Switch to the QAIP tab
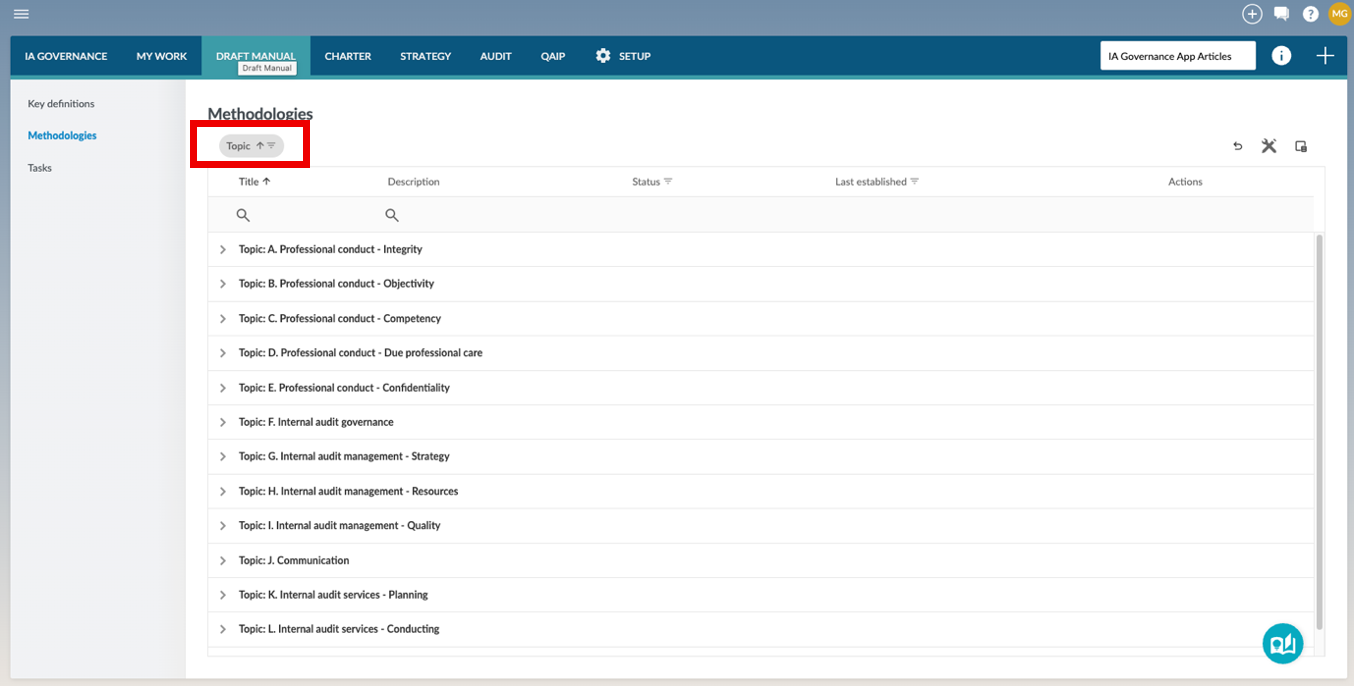Viewport: 1354px width, 686px height. (x=553, y=56)
